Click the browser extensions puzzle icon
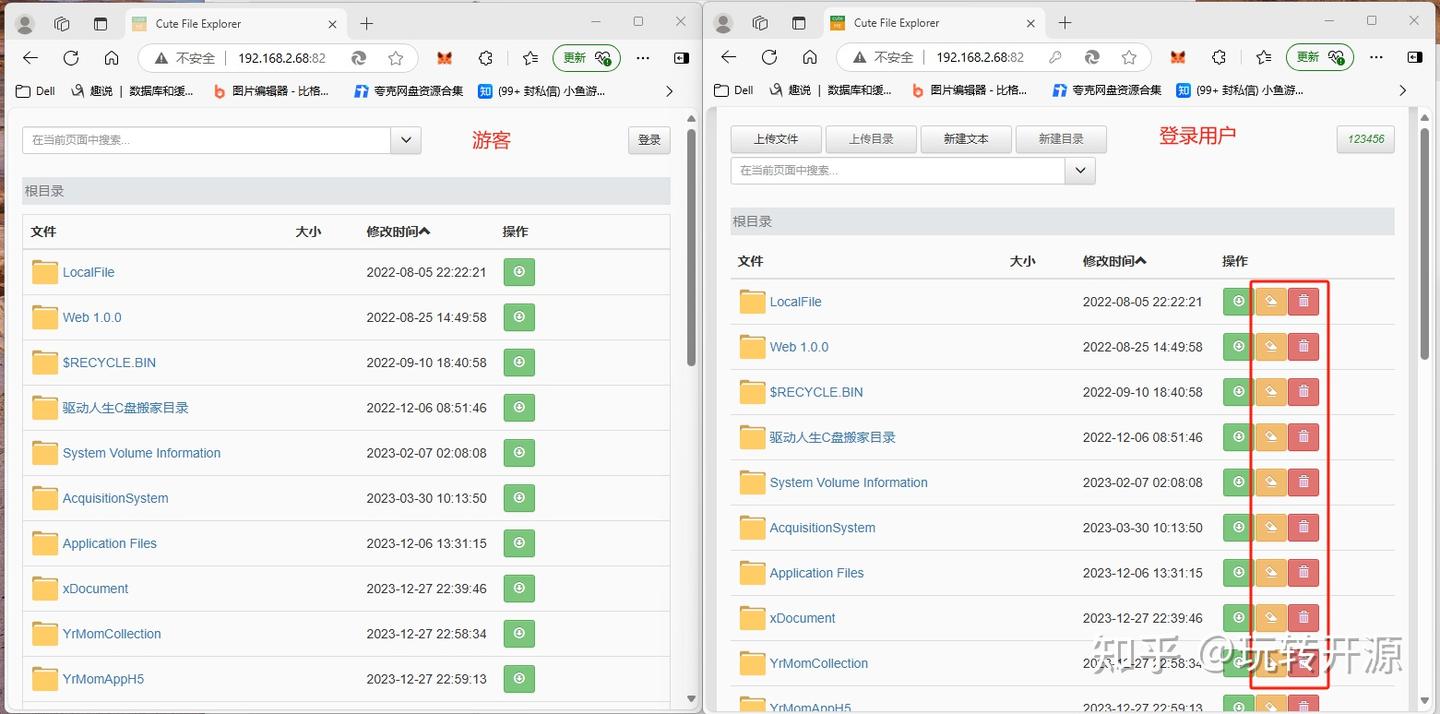The width and height of the screenshot is (1440, 714). (486, 58)
